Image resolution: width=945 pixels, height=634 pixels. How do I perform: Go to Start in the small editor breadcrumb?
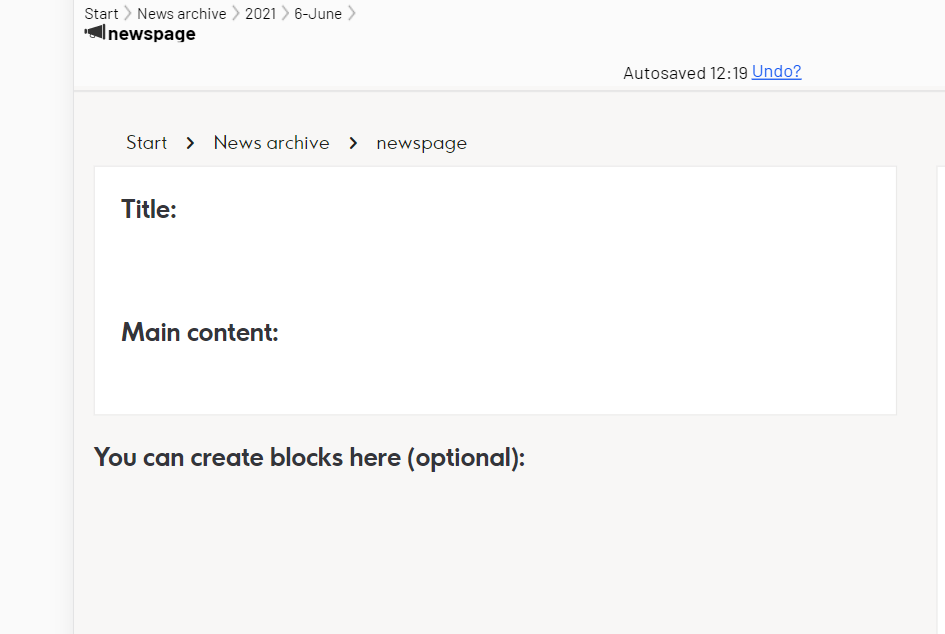click(101, 14)
